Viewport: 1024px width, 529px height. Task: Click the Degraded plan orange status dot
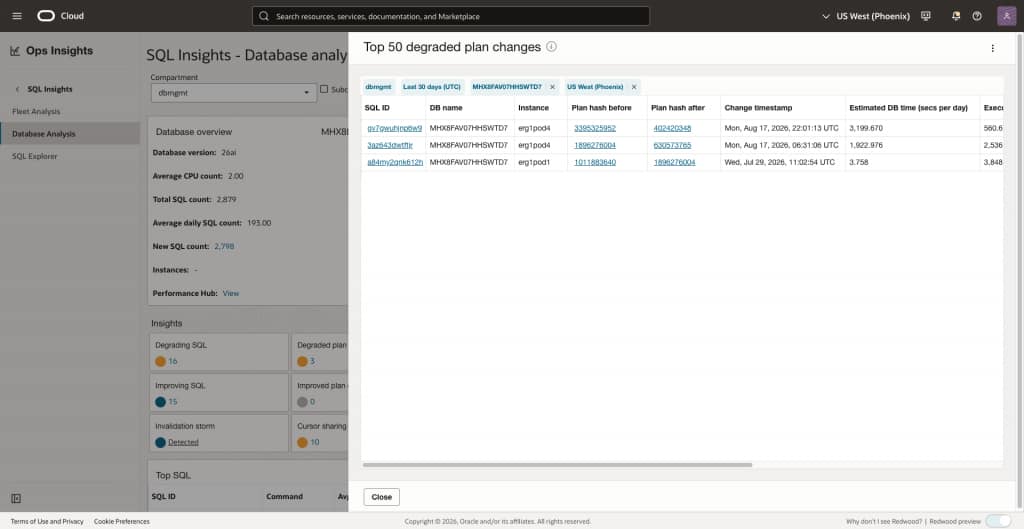(x=302, y=361)
